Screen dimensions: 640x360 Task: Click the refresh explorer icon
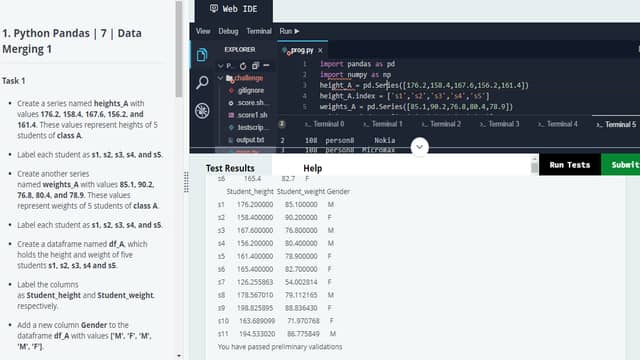pyautogui.click(x=243, y=66)
